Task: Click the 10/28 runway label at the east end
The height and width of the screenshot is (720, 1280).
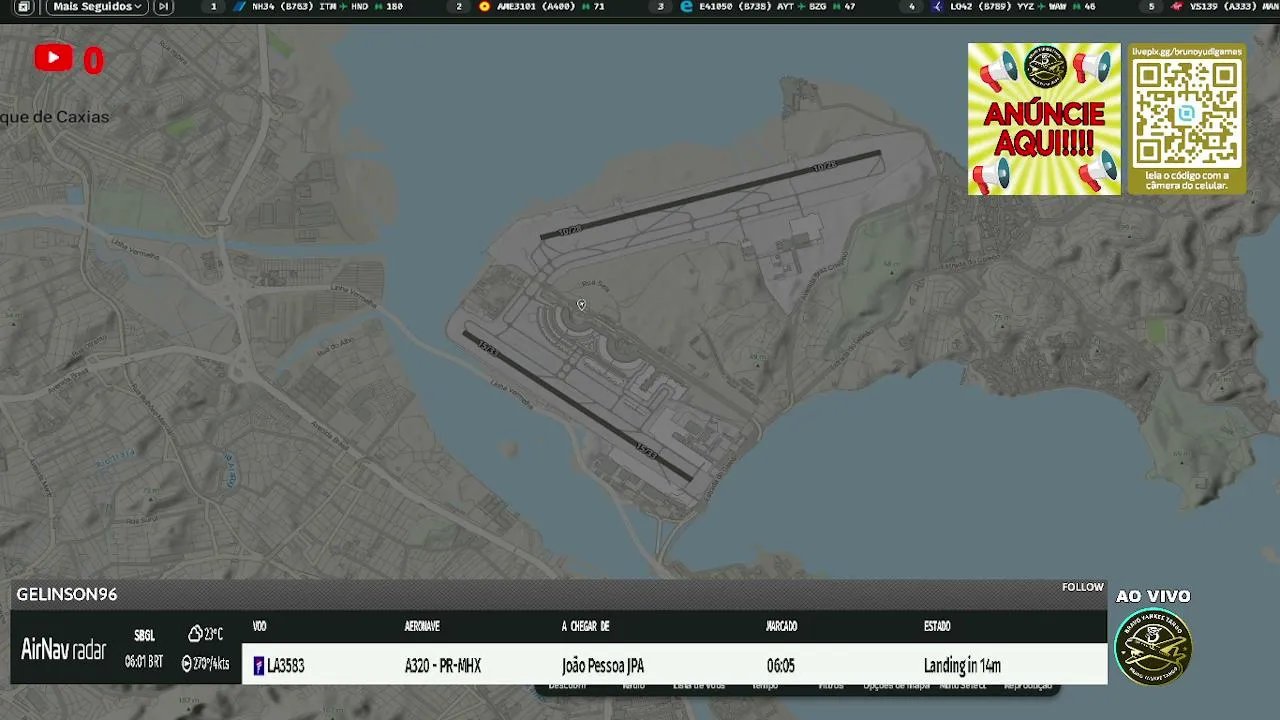Action: click(824, 166)
